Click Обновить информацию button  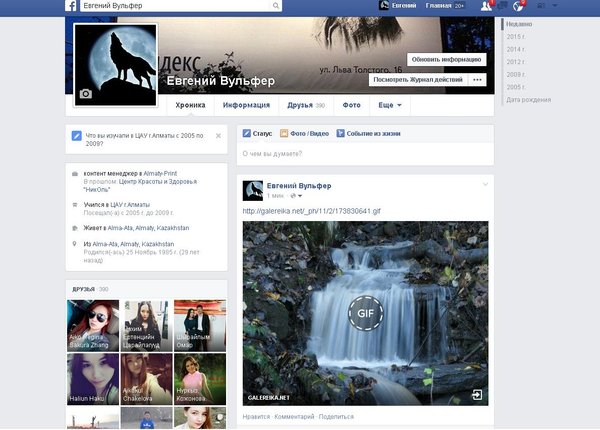click(x=447, y=59)
